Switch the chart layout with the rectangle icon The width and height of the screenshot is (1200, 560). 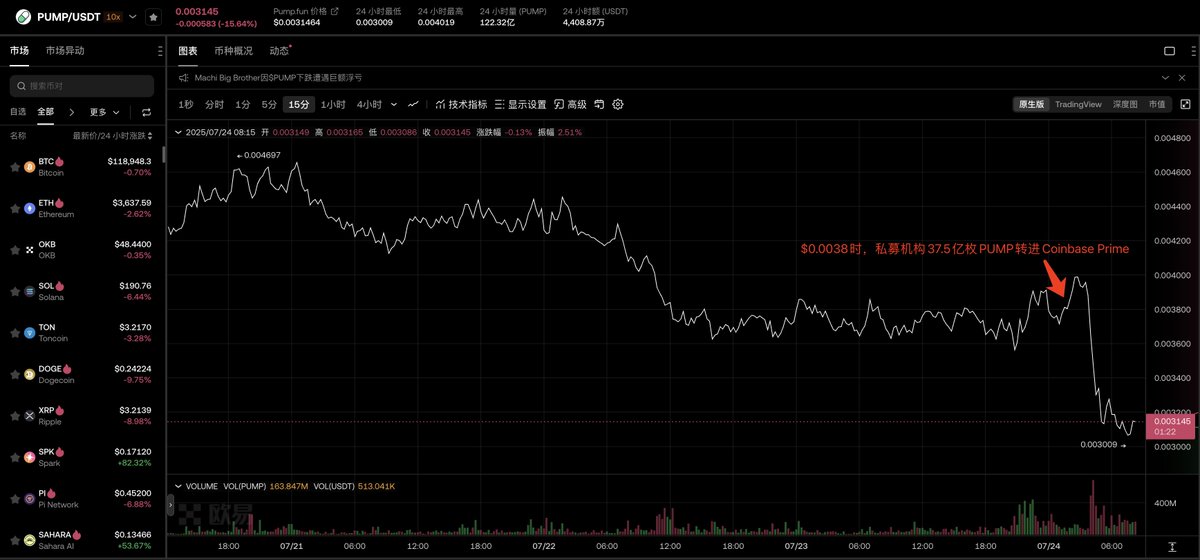tap(1169, 50)
